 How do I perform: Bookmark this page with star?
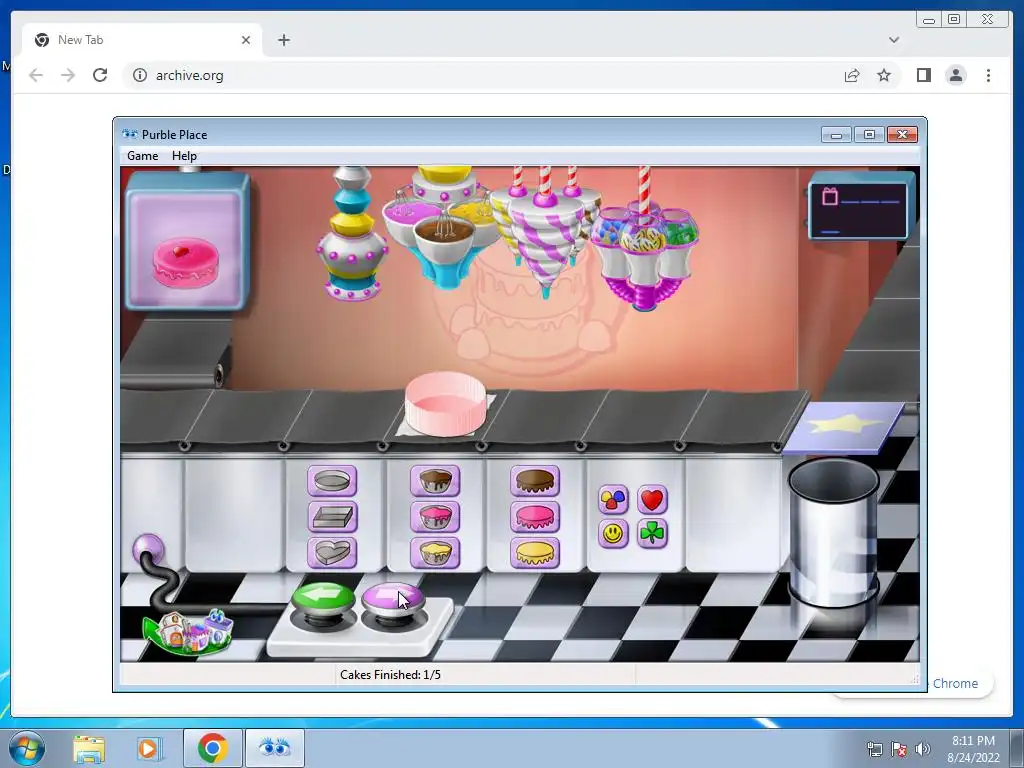pyautogui.click(x=884, y=75)
